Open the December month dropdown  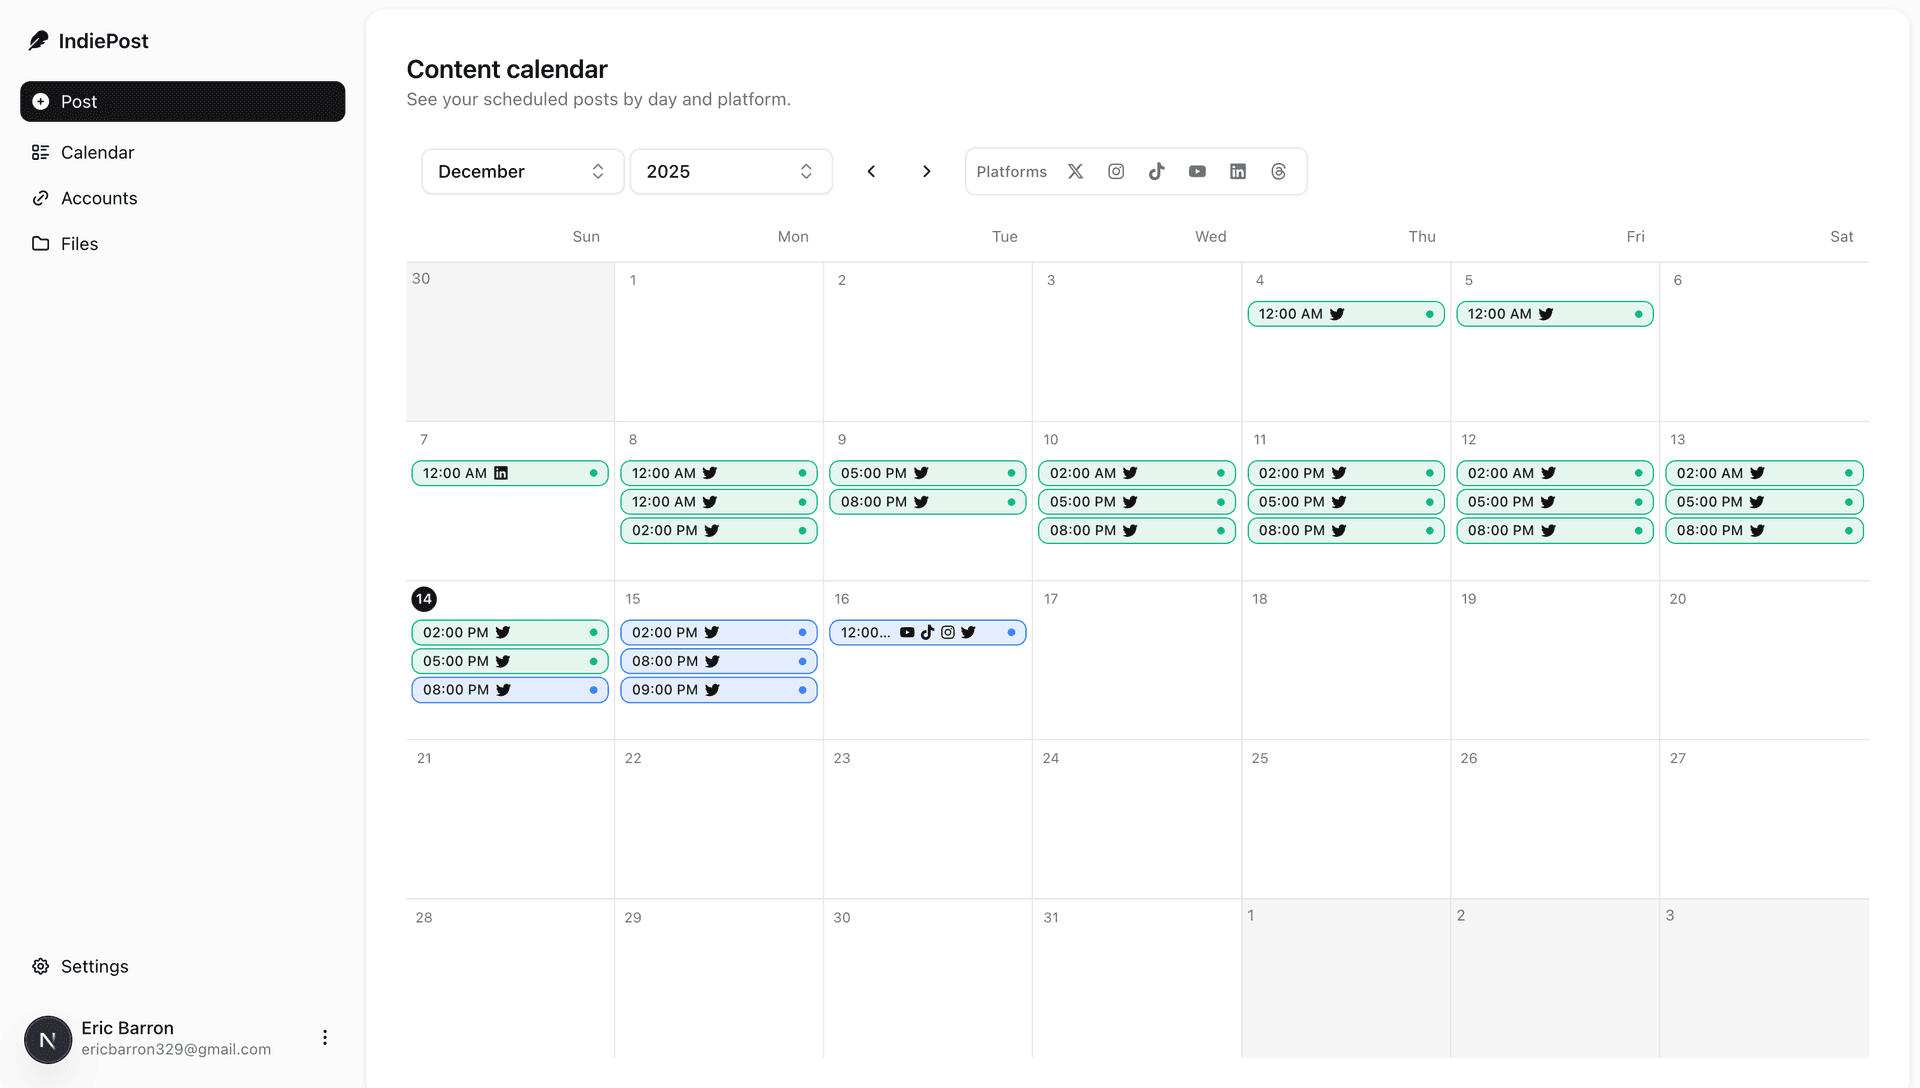(521, 171)
